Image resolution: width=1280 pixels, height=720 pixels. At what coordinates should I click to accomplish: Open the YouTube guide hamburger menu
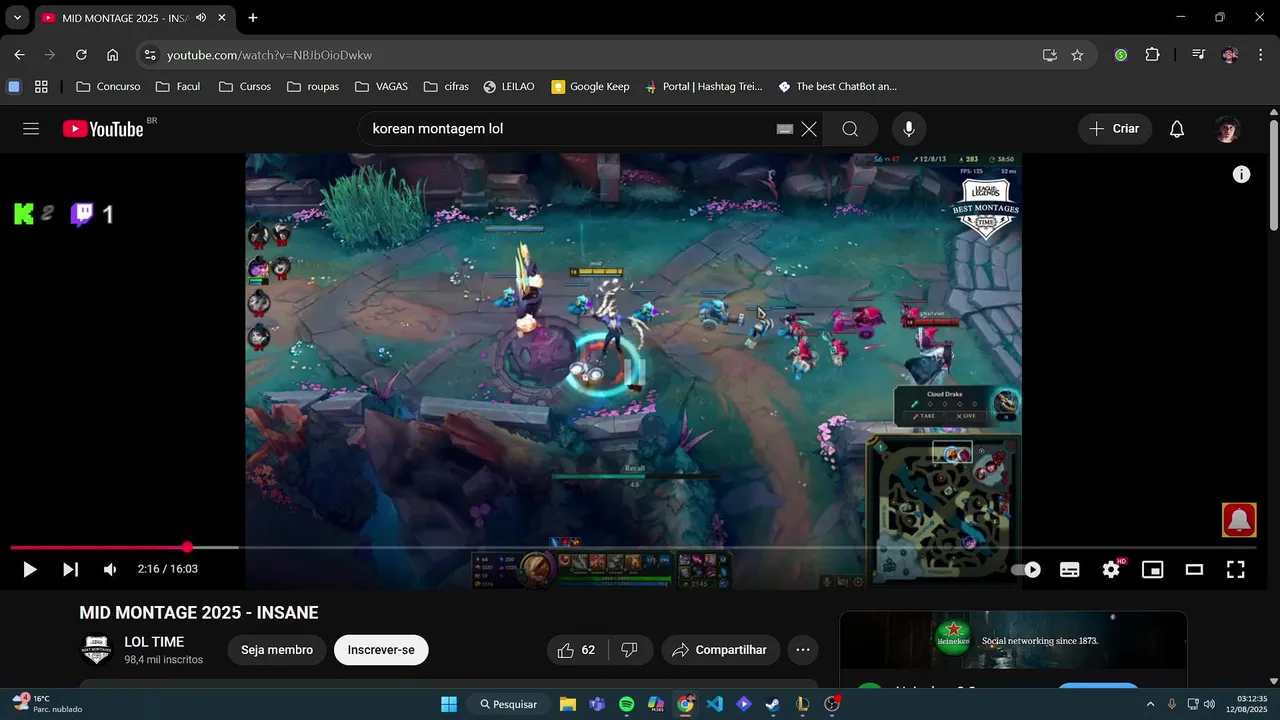coord(31,128)
